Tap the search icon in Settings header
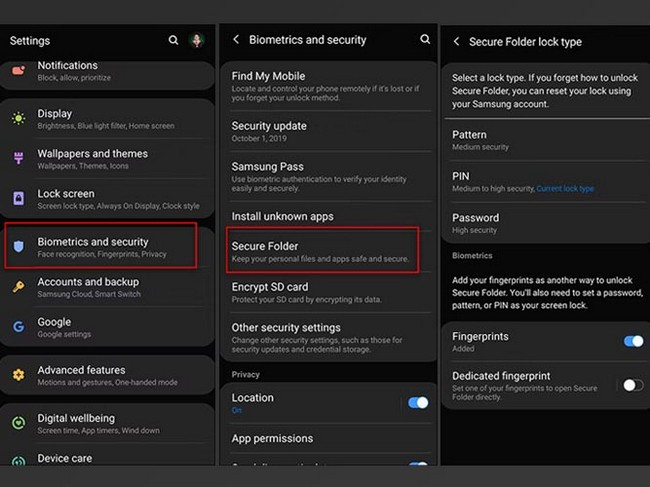This screenshot has height=487, width=650. [x=173, y=41]
